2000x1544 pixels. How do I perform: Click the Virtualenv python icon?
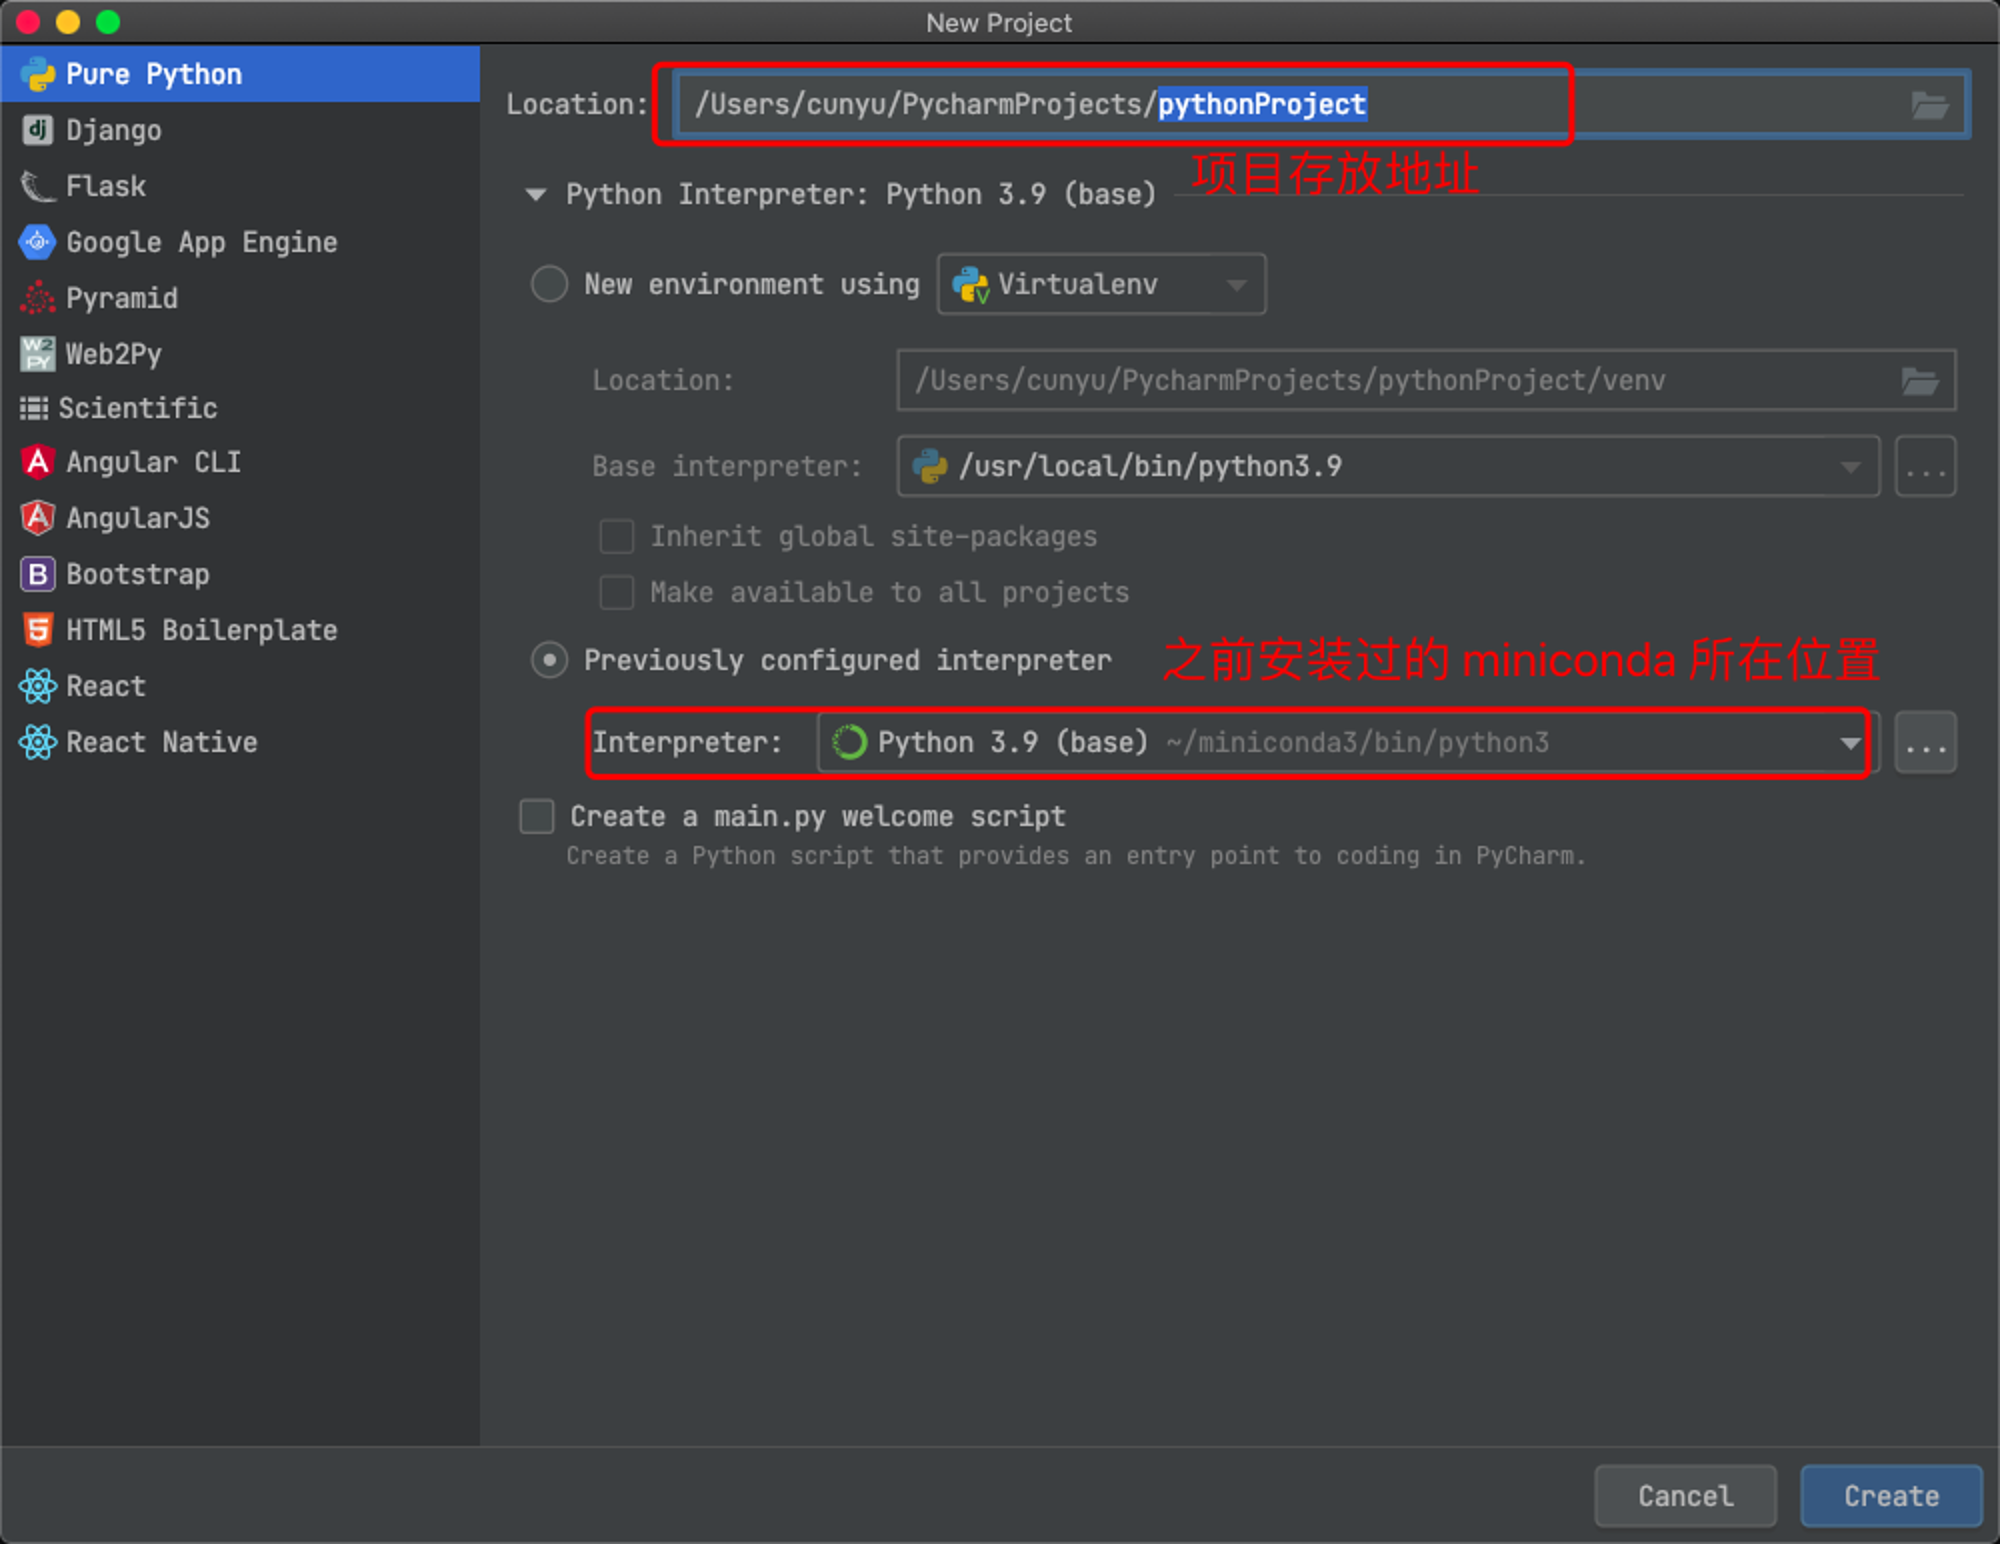click(x=970, y=285)
